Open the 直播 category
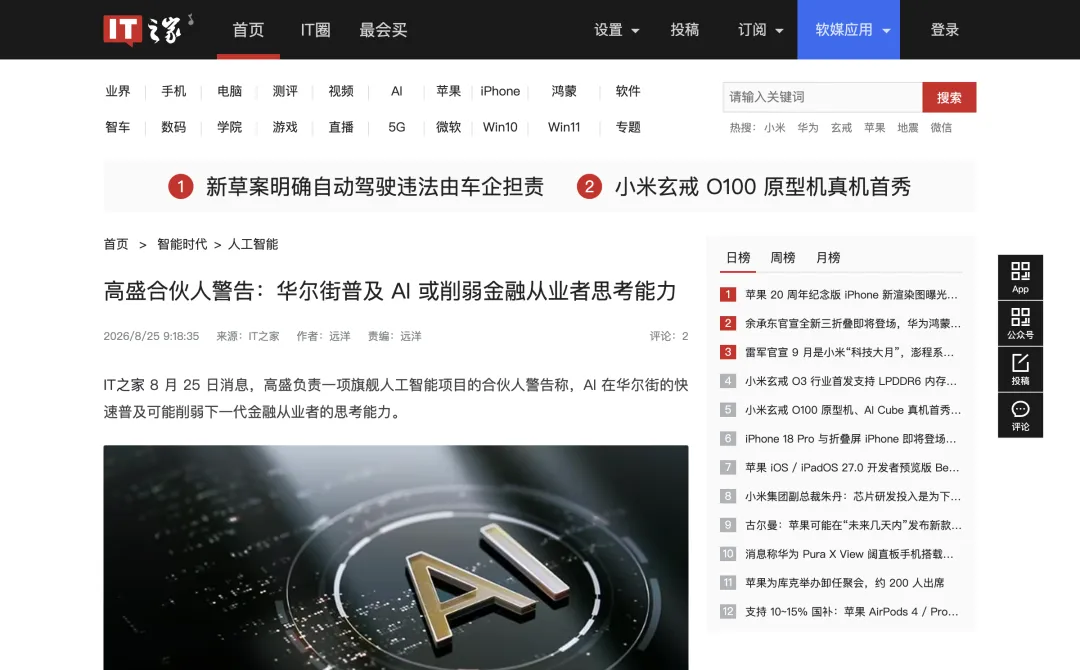This screenshot has height=670, width=1080. [341, 127]
